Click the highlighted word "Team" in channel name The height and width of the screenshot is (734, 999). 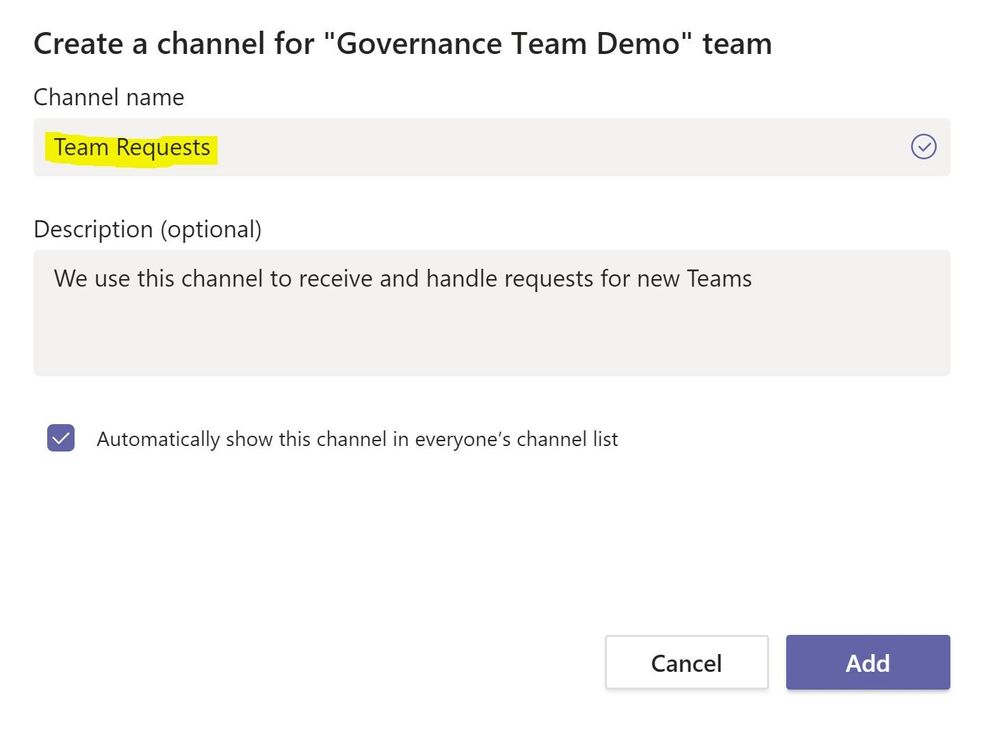pos(81,148)
